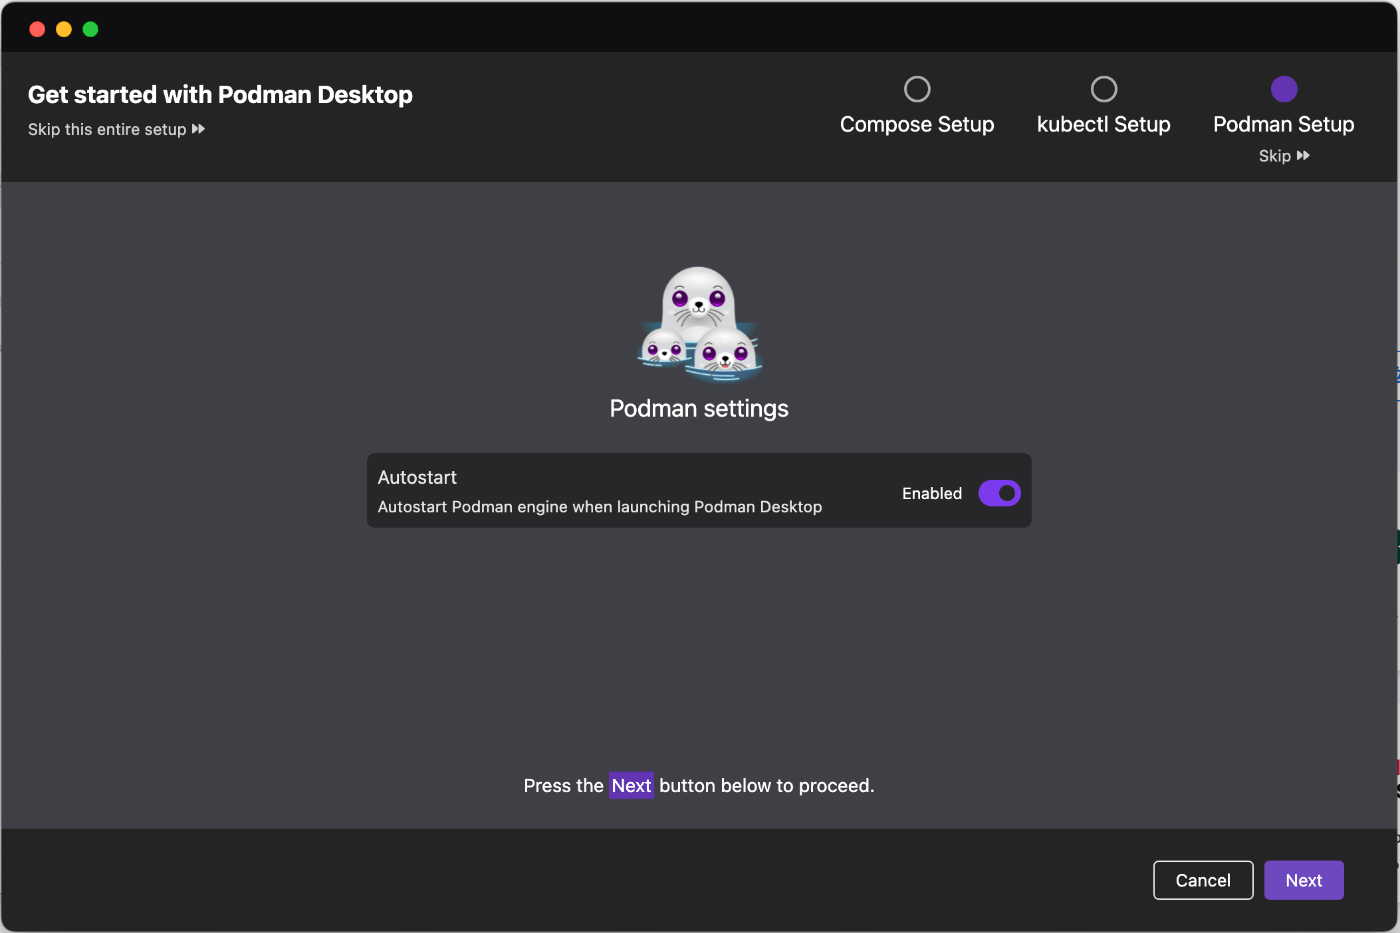Toggle the Autostart Enabled switch

coord(999,493)
